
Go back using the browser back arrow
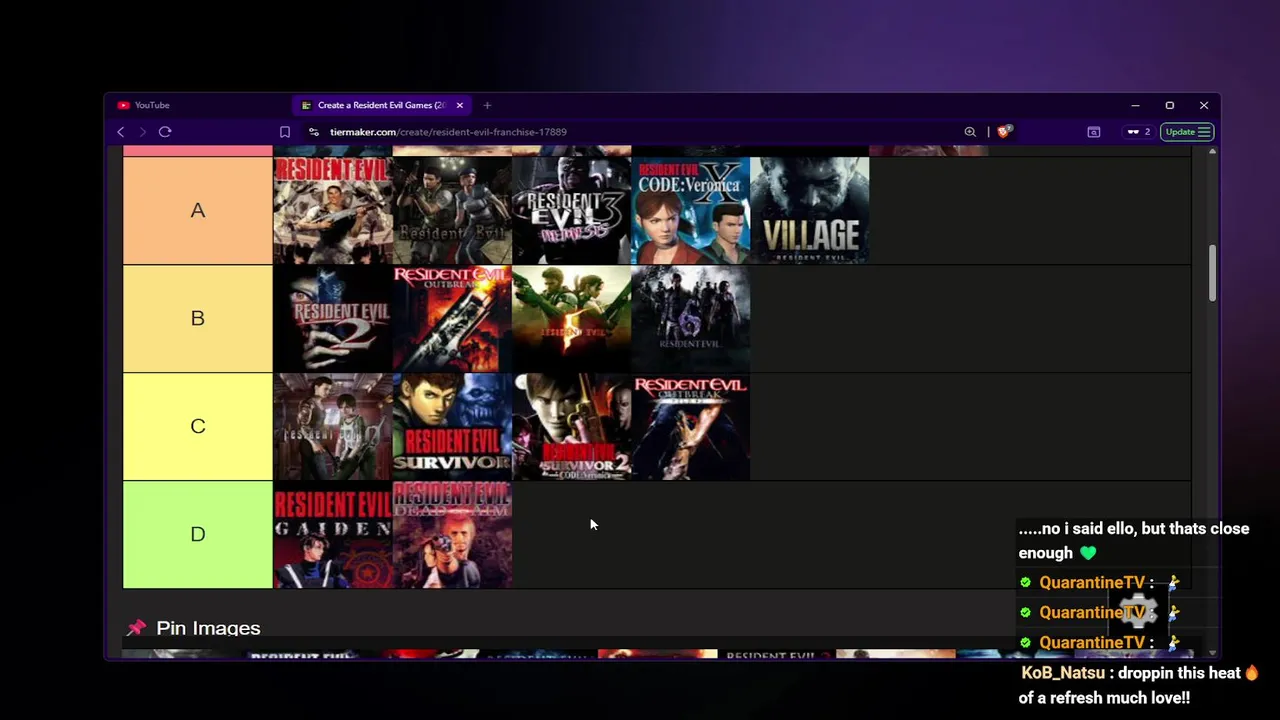coord(120,132)
